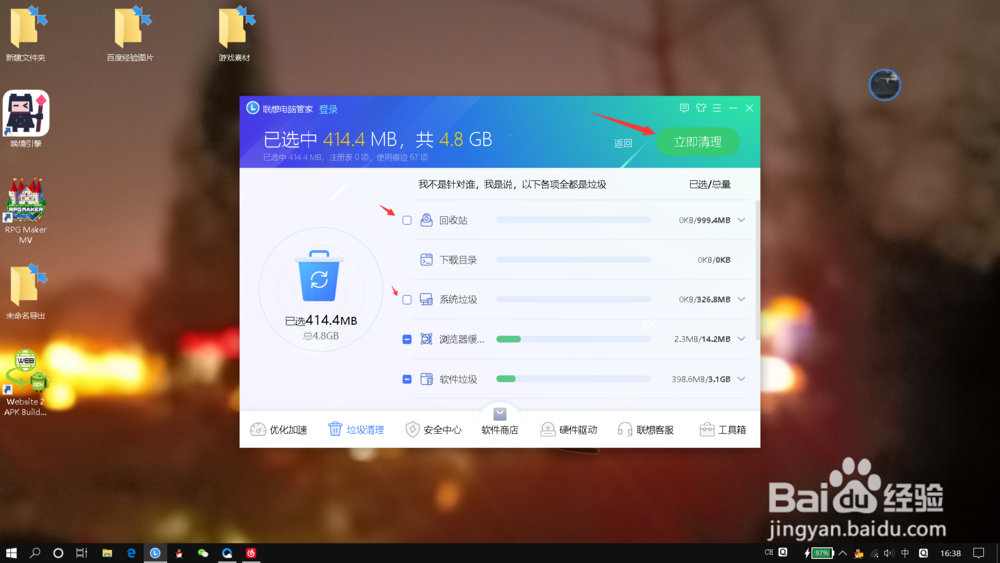The image size is (1000, 563).
Task: Check the 回收站 recycle bin checkbox
Action: [407, 220]
